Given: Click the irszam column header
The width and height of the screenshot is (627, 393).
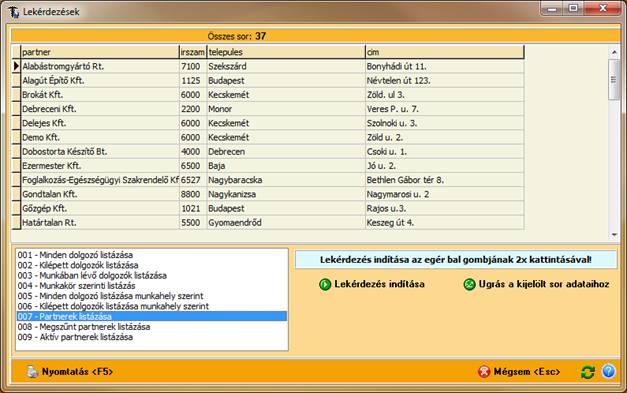Looking at the screenshot, I should (193, 52).
